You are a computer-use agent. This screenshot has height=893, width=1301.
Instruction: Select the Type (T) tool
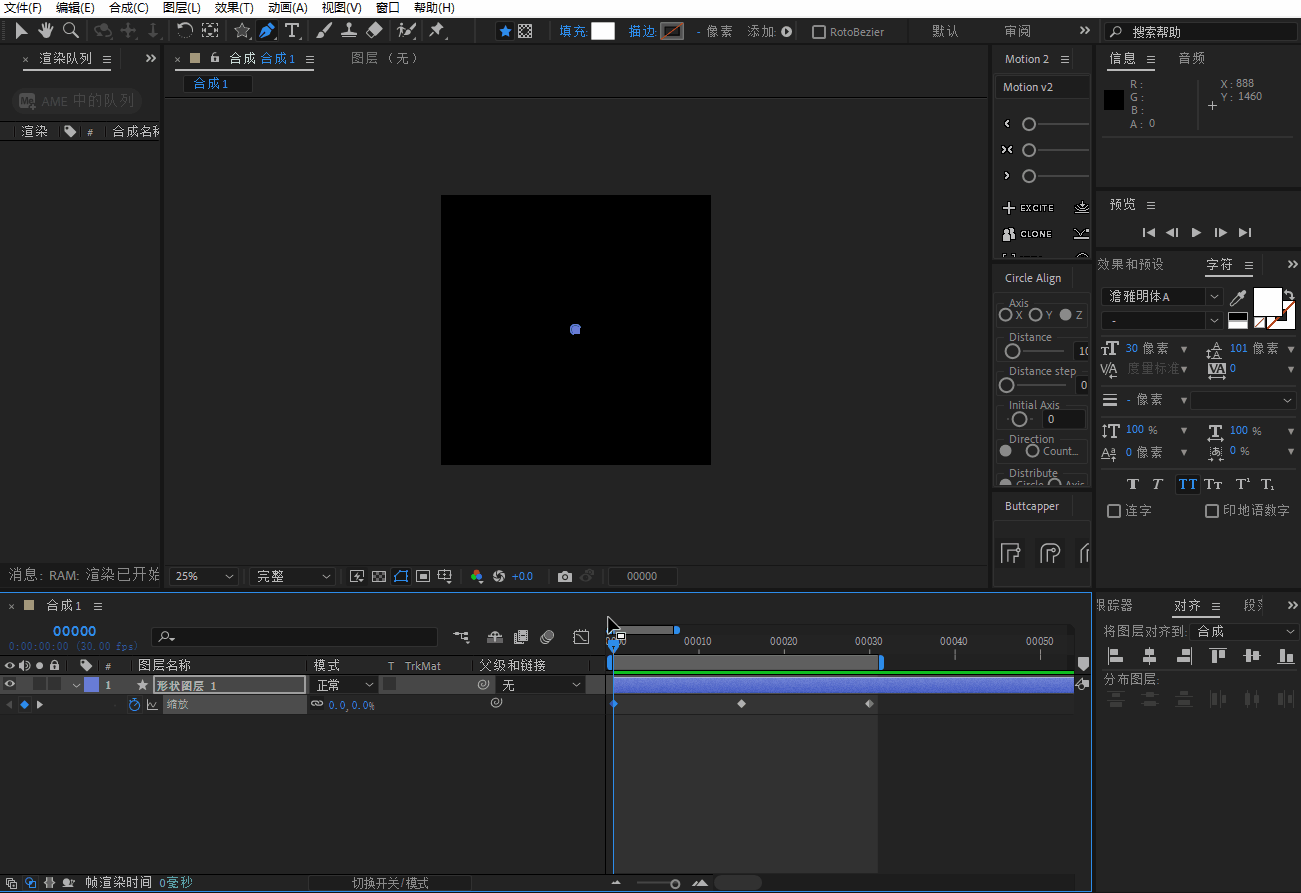click(x=292, y=31)
